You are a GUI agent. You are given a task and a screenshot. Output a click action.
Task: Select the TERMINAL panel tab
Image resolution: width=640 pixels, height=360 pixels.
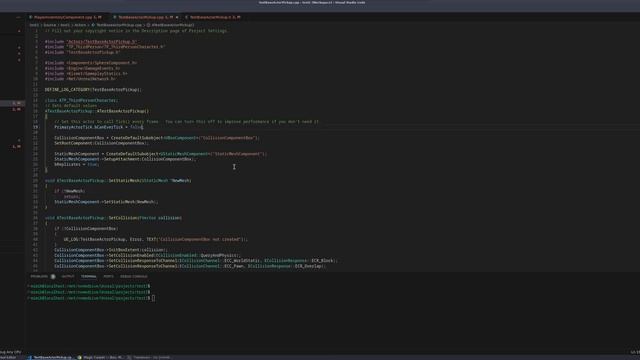[89, 276]
